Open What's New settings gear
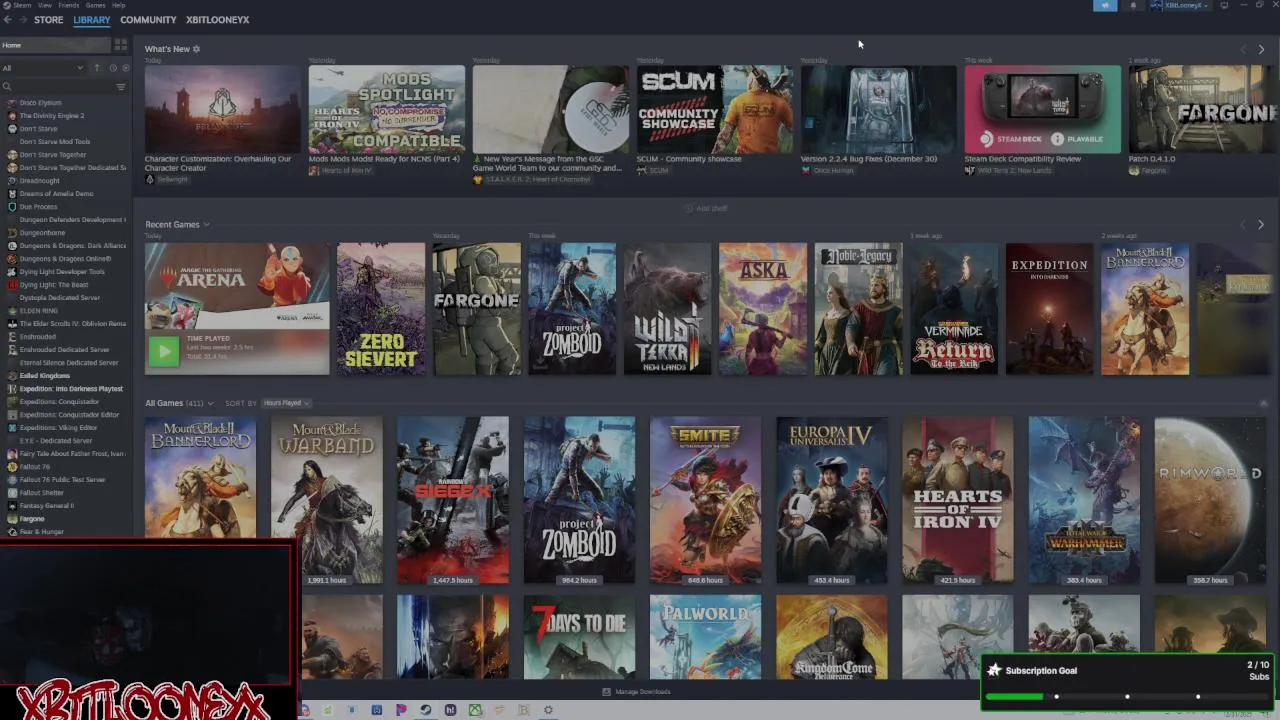This screenshot has width=1280, height=720. point(196,49)
